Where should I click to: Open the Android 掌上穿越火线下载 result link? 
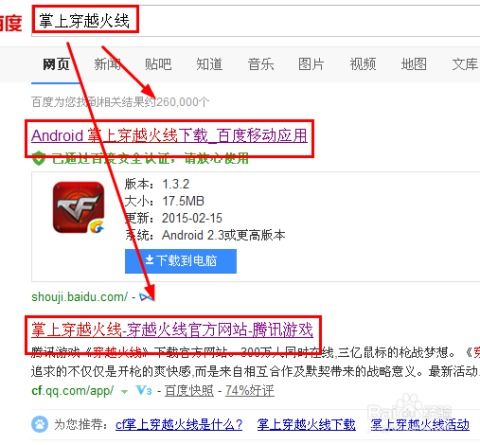coord(169,136)
